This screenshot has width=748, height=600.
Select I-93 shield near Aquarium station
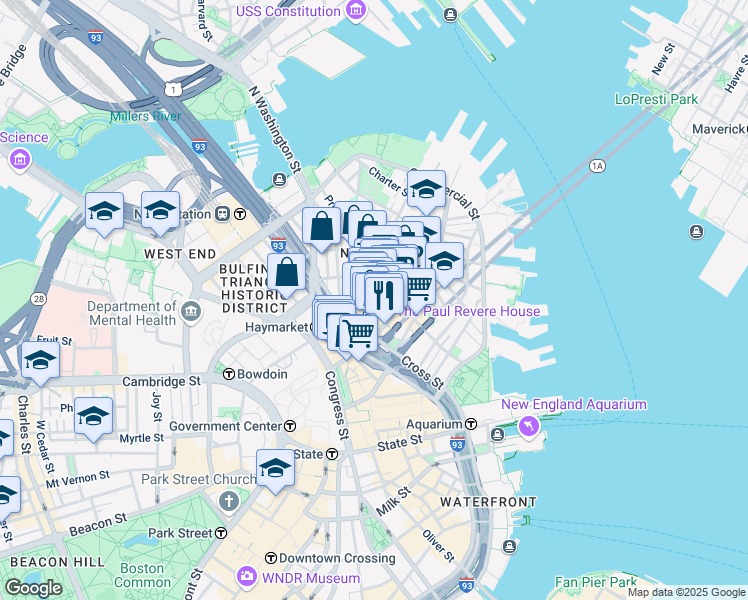(x=457, y=444)
